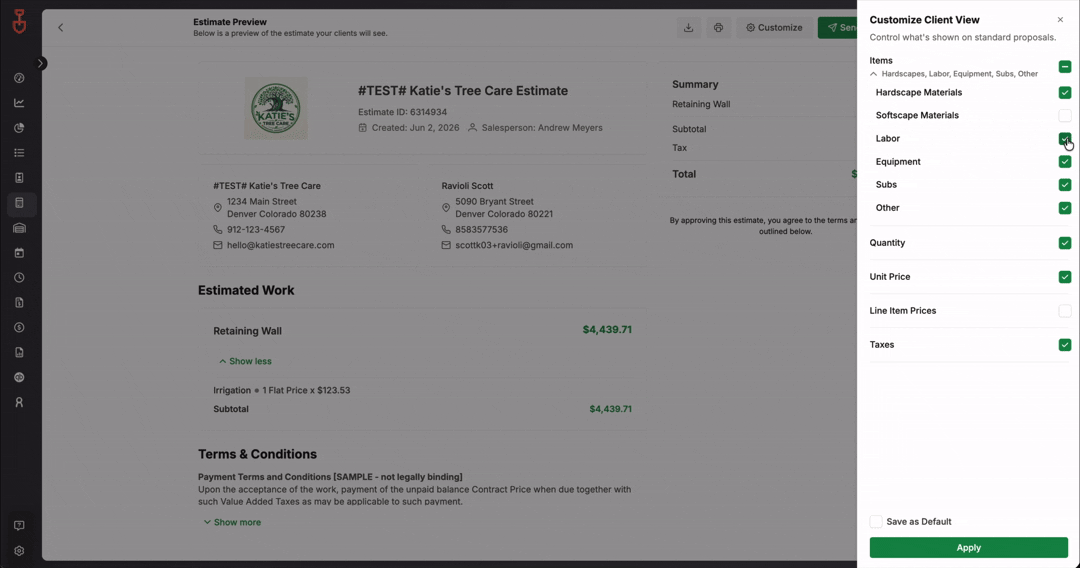1080x568 pixels.
Task: Open the garage/warehouse sidebar icon
Action: (19, 228)
